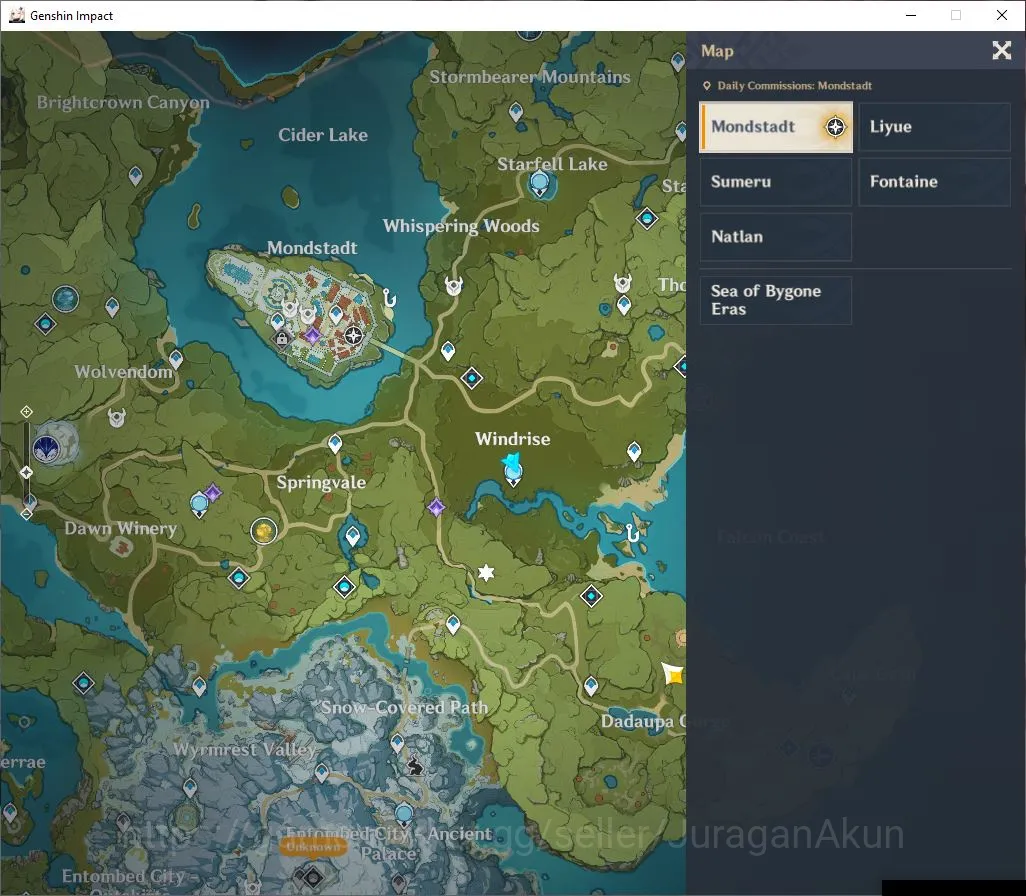Click the map zoom-in plus button
The image size is (1026, 896).
[26, 412]
